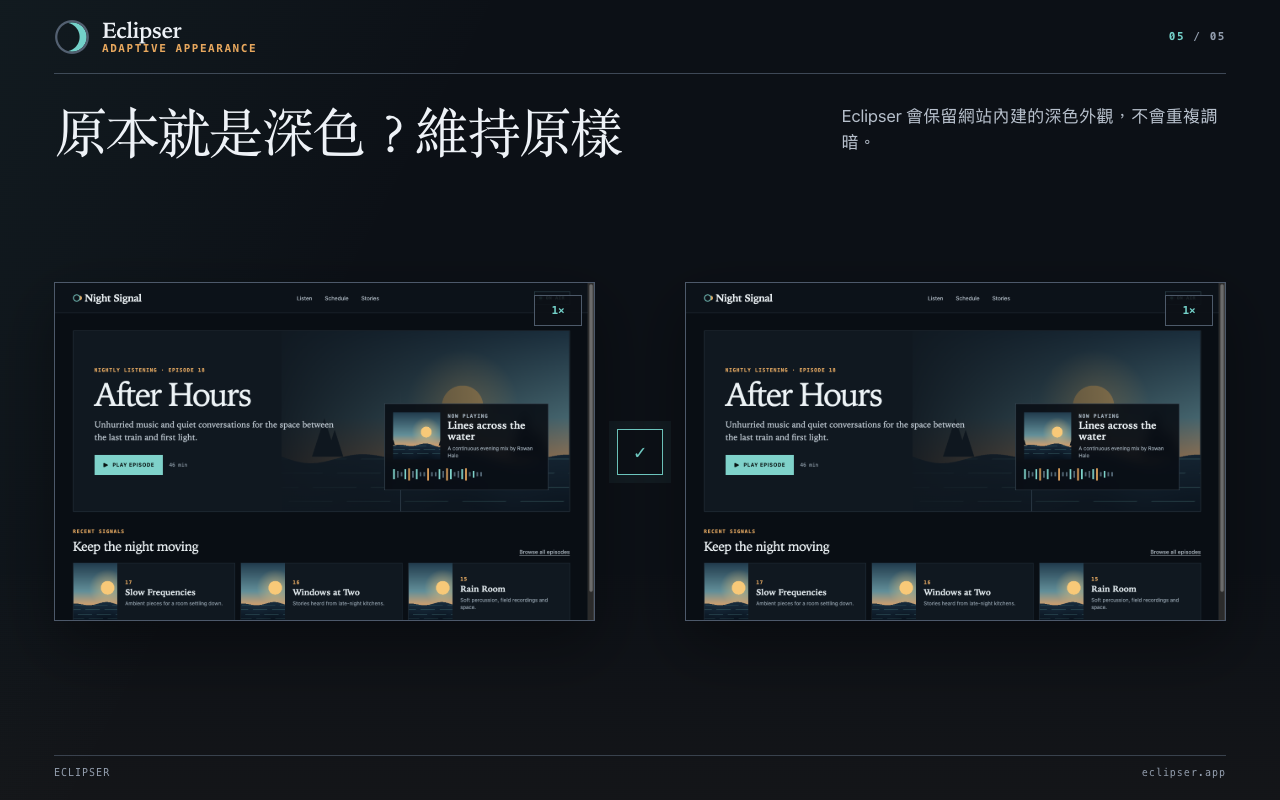Viewport: 1280px width, 800px height.
Task: Open Schedule in right preview nav
Action: [967, 298]
